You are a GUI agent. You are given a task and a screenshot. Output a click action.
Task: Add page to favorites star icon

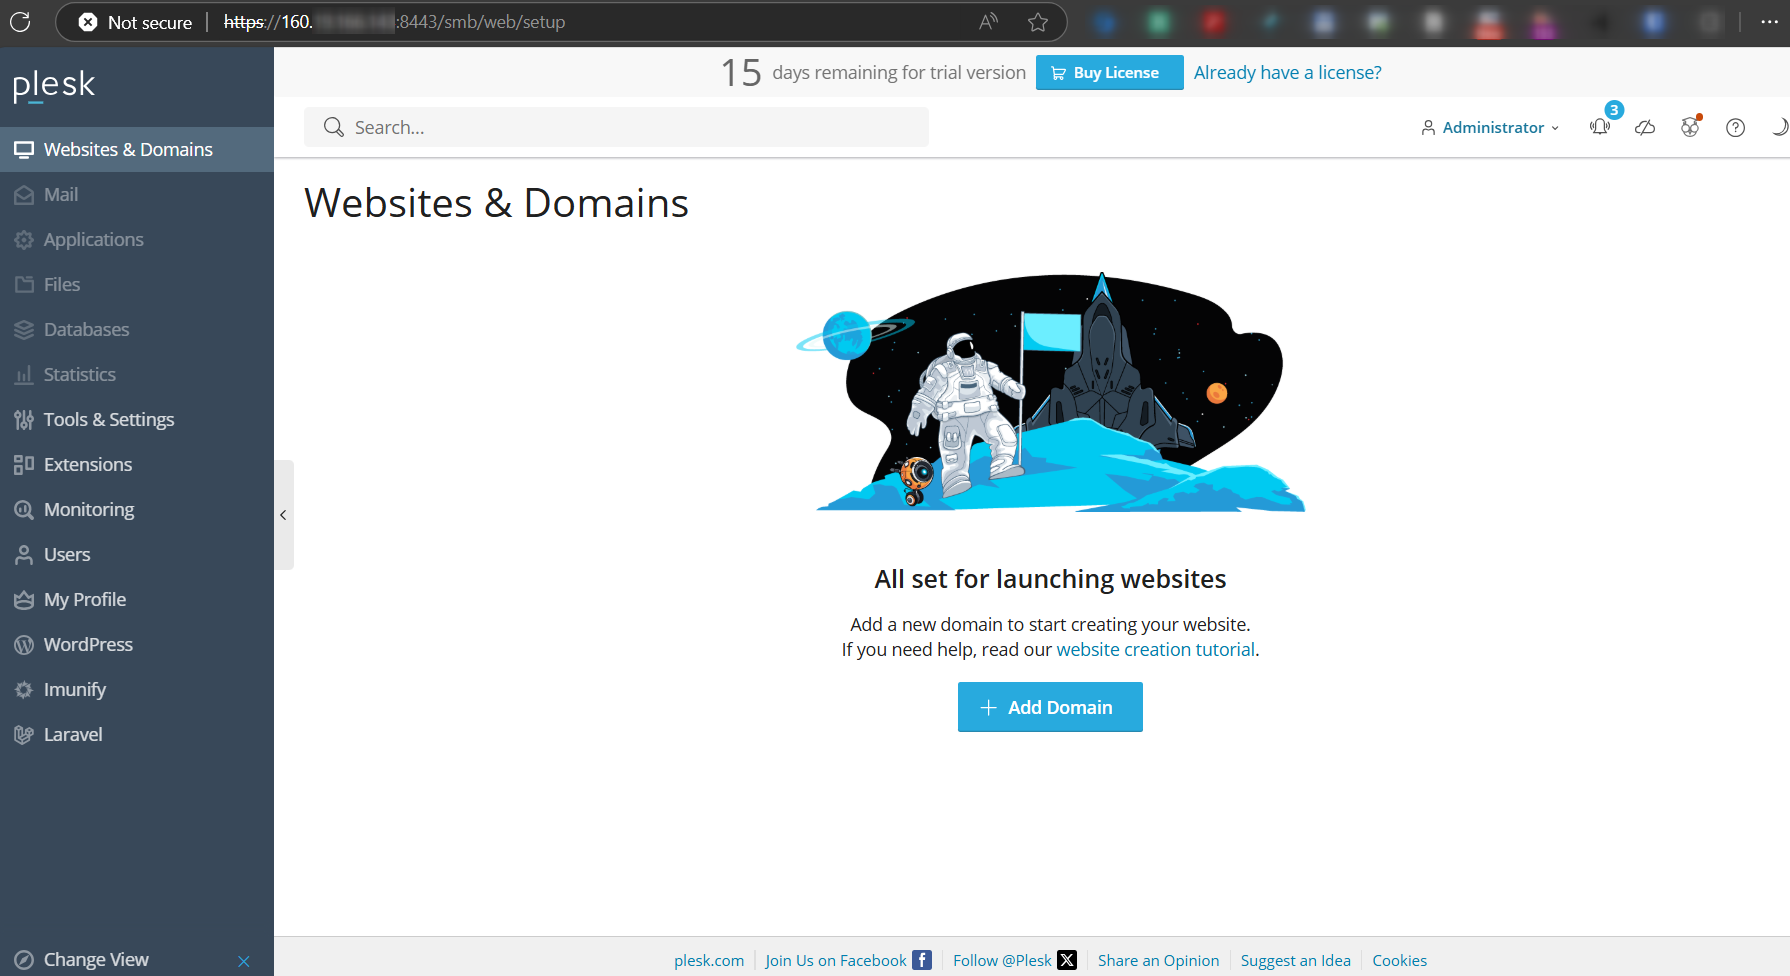(x=1038, y=22)
